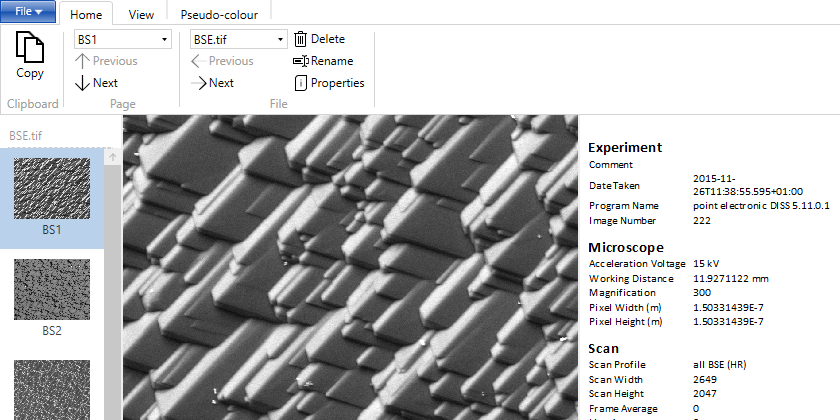840x420 pixels.
Task: Select the BS1 thumbnail
Action: pyautogui.click(x=52, y=189)
